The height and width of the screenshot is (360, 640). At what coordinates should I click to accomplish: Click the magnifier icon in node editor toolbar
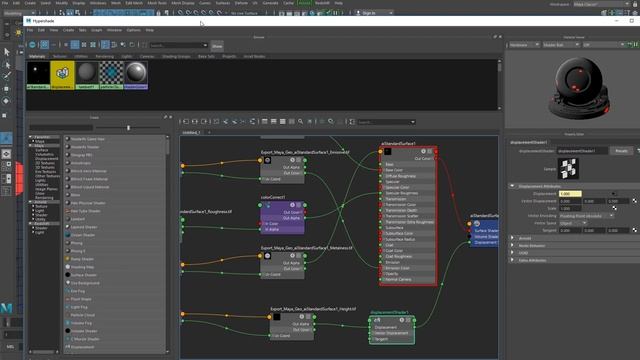300,122
